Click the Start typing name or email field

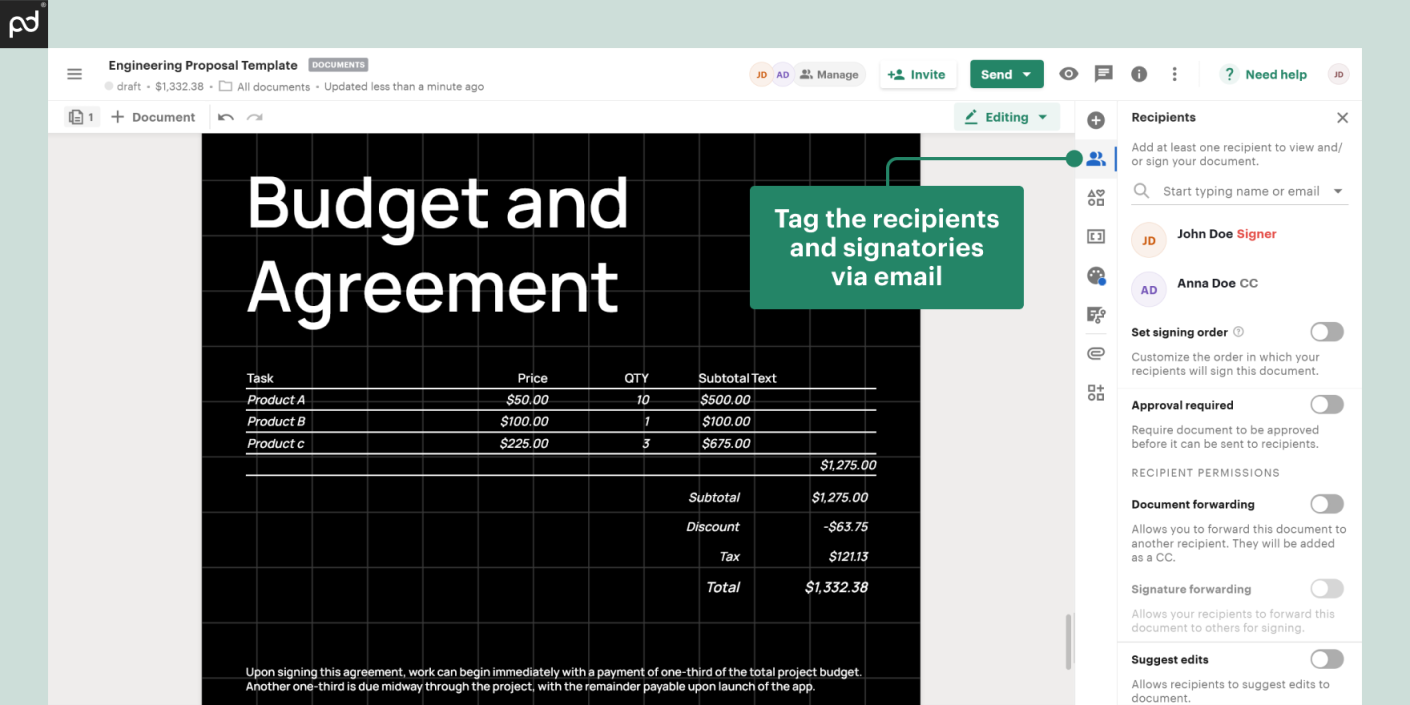(x=1240, y=191)
